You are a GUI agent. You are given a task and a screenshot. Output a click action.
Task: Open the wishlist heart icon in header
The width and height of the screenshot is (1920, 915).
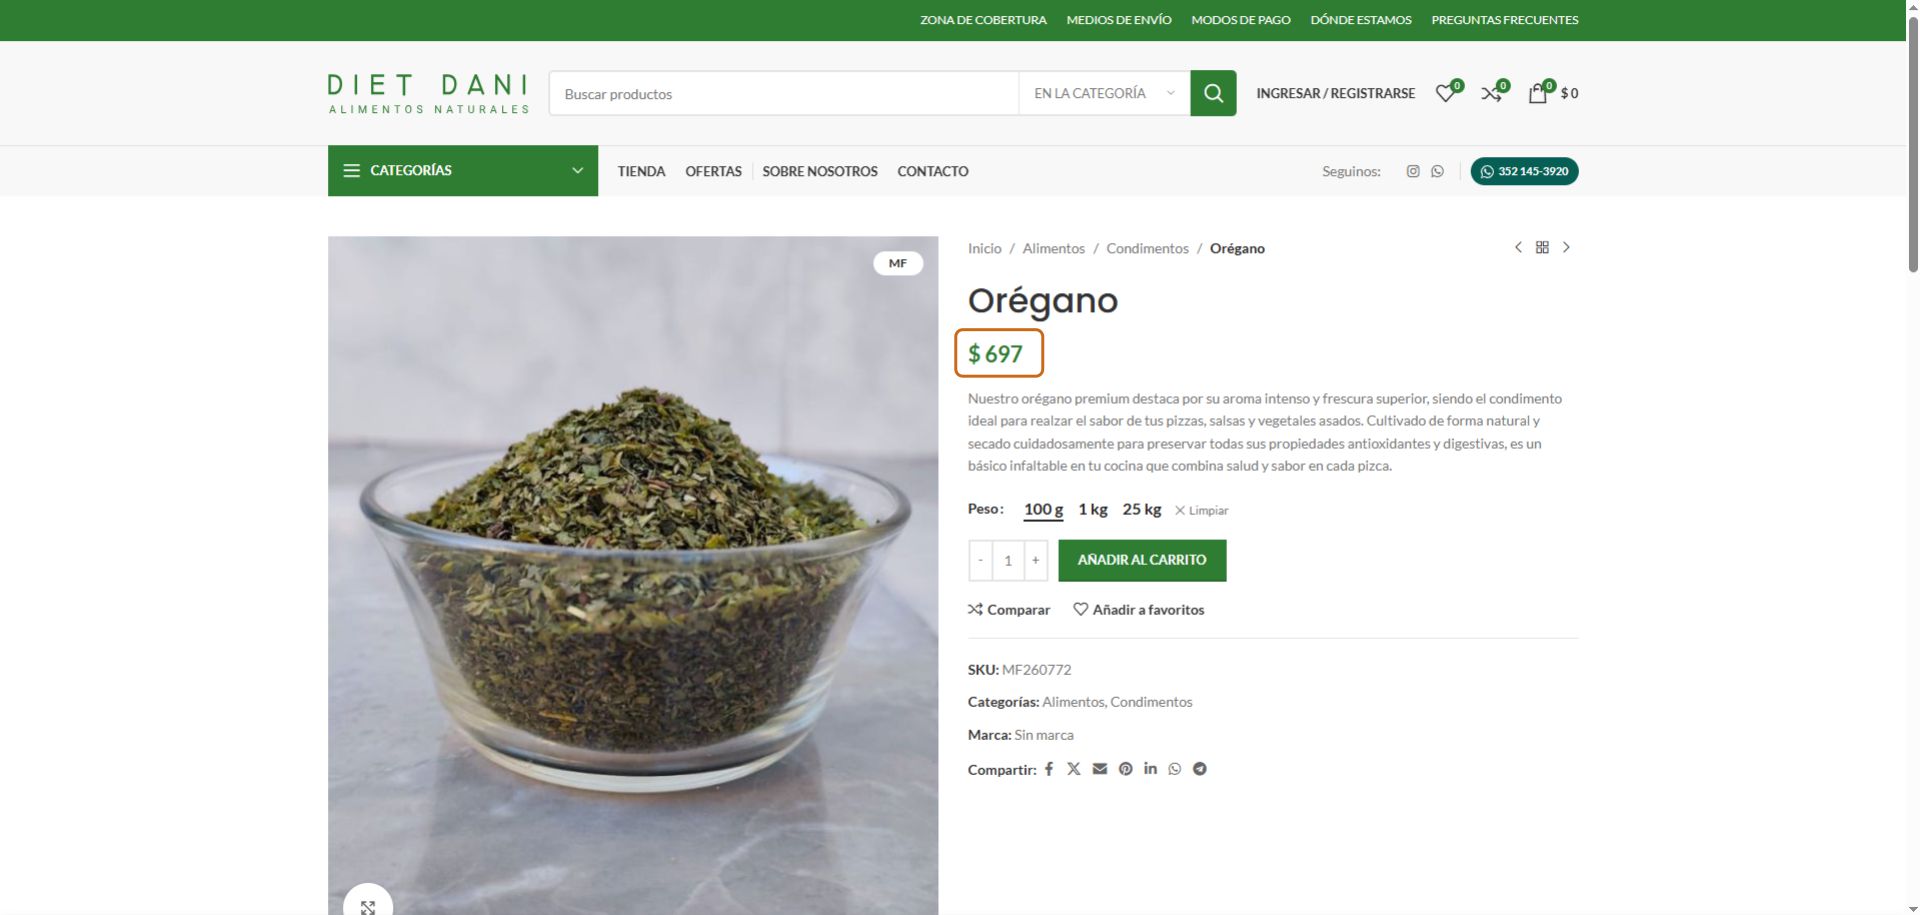(1446, 93)
